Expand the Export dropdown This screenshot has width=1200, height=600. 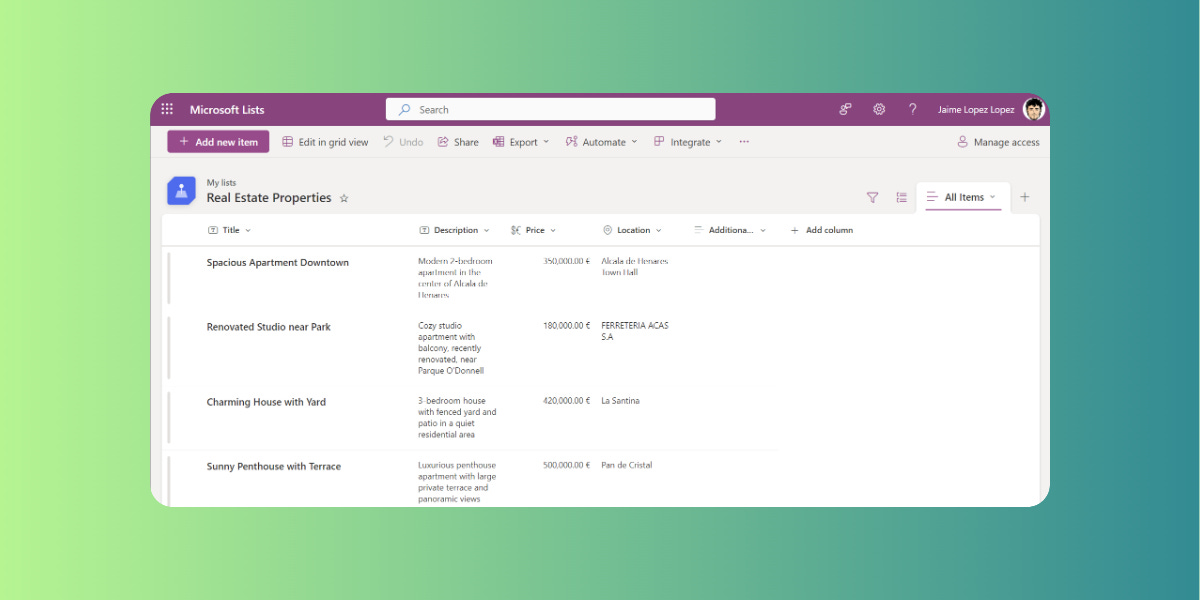pyautogui.click(x=521, y=141)
